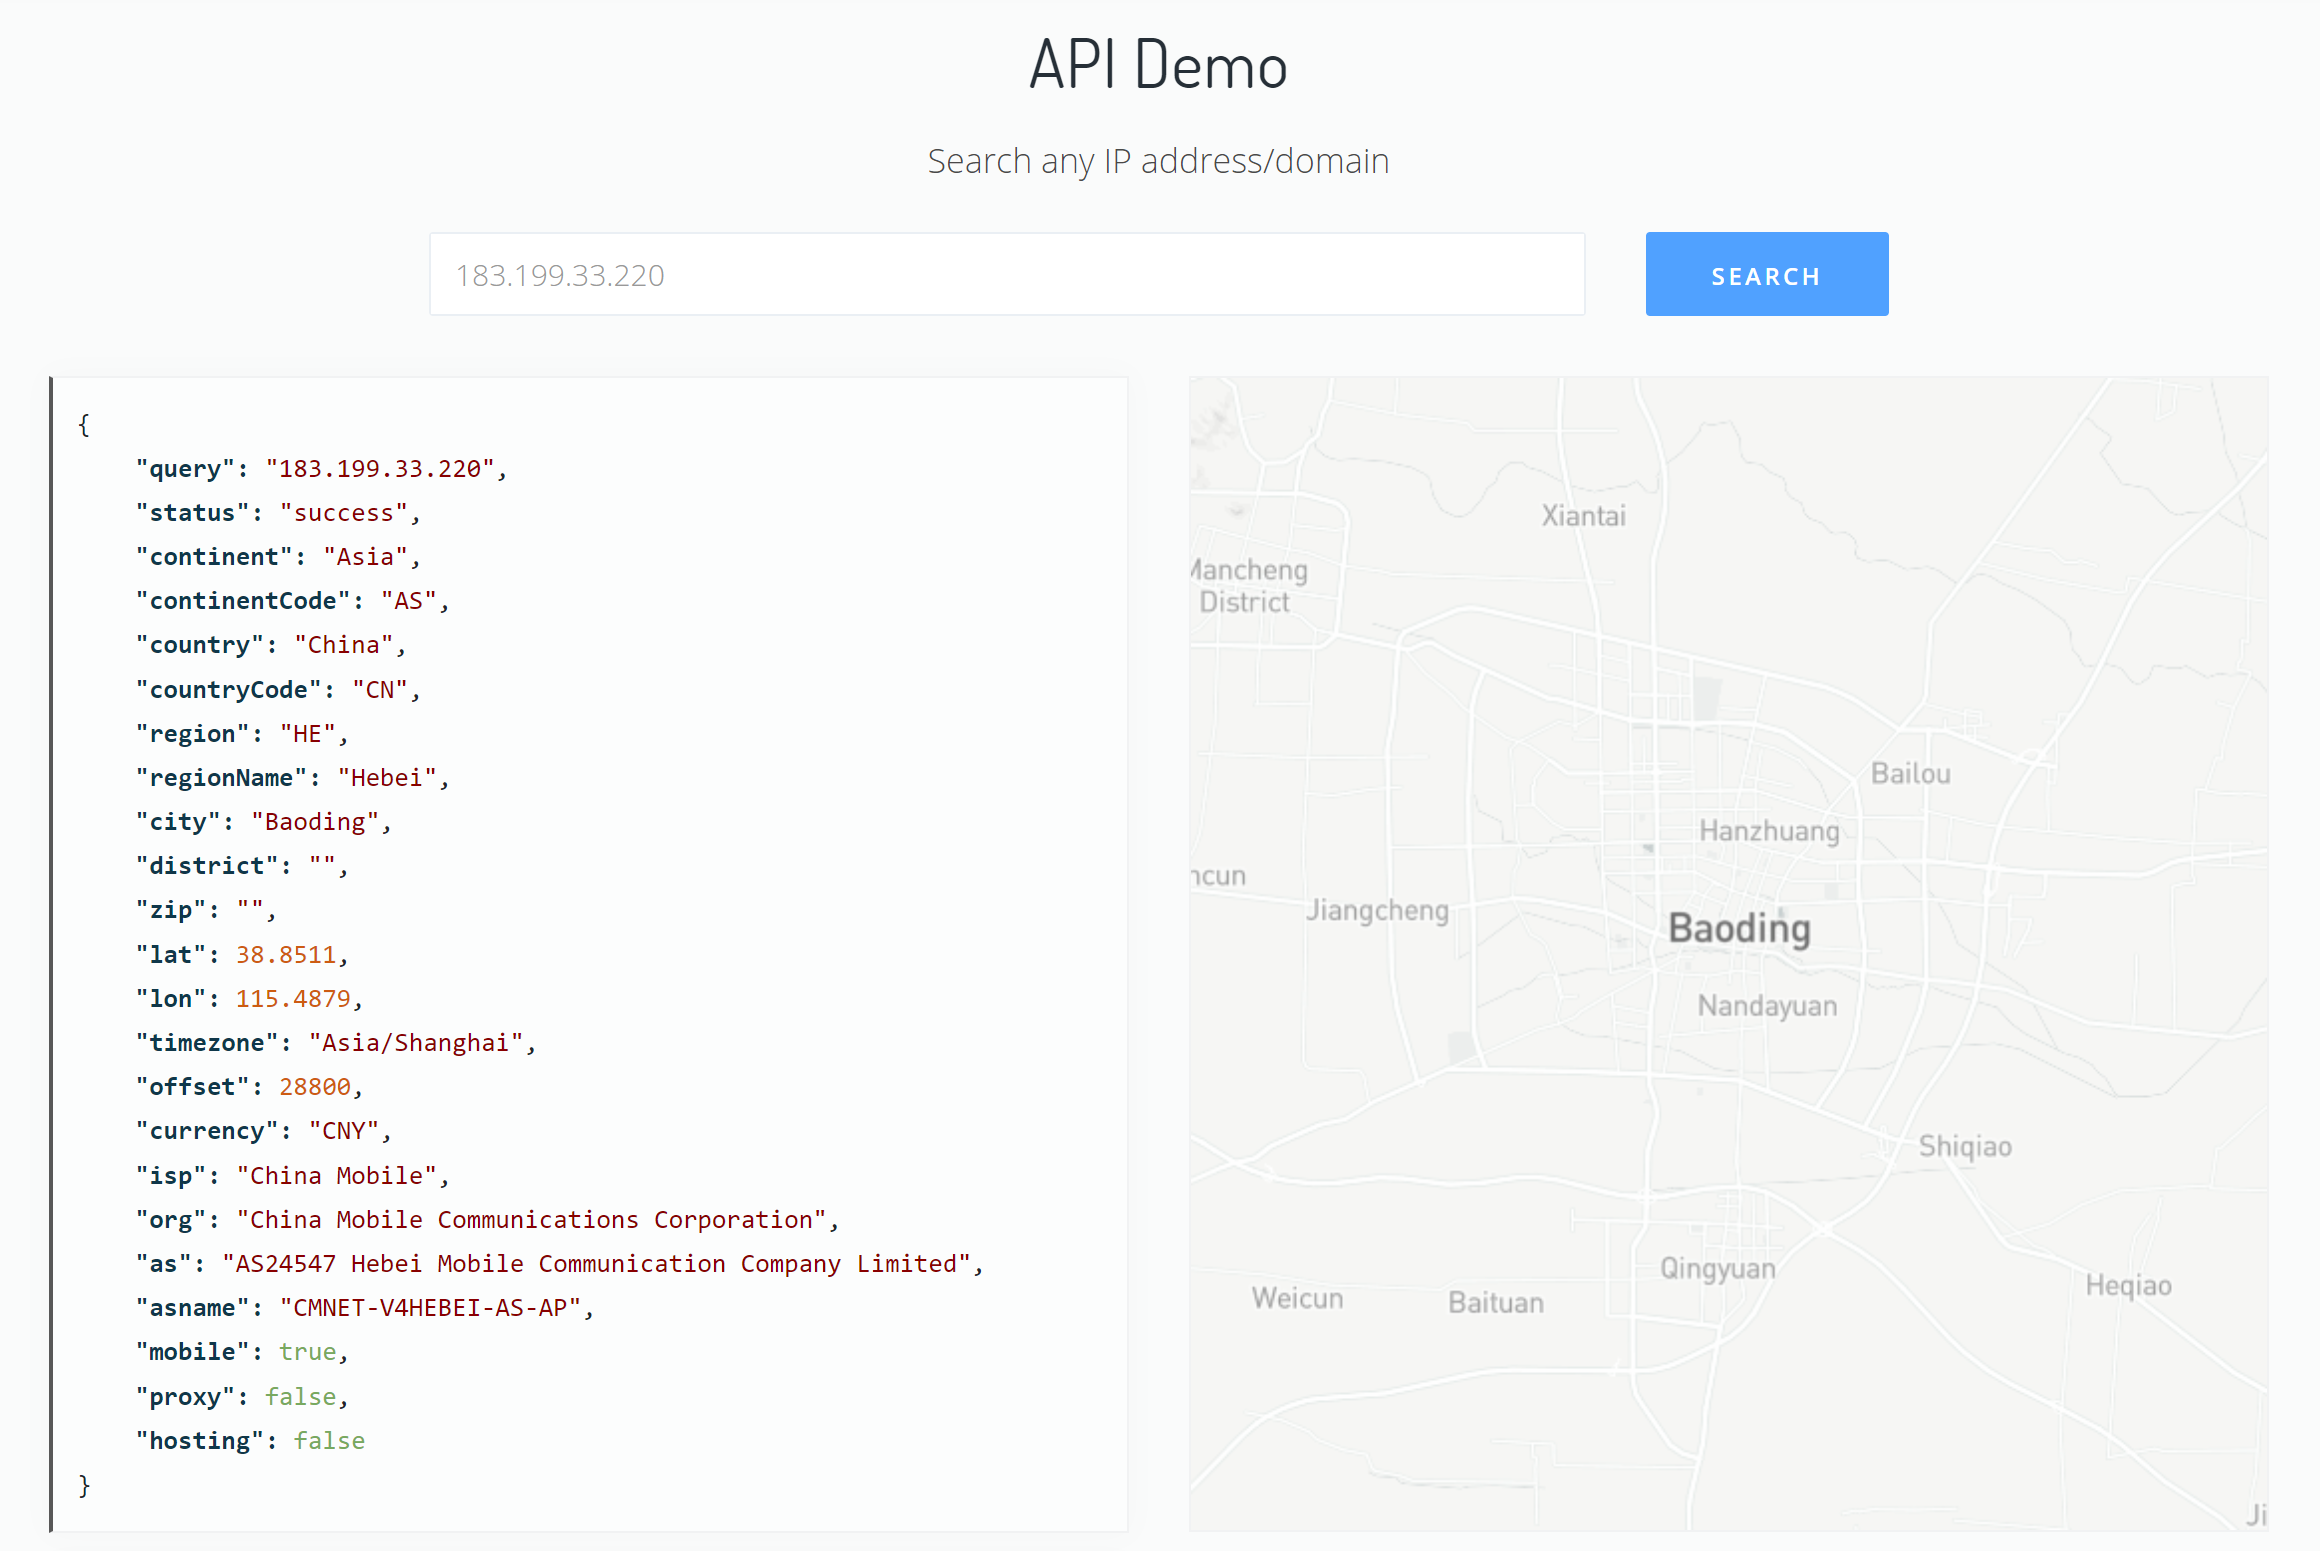Click the lon value 115.4879
This screenshot has width=2320, height=1551.
coord(293,999)
